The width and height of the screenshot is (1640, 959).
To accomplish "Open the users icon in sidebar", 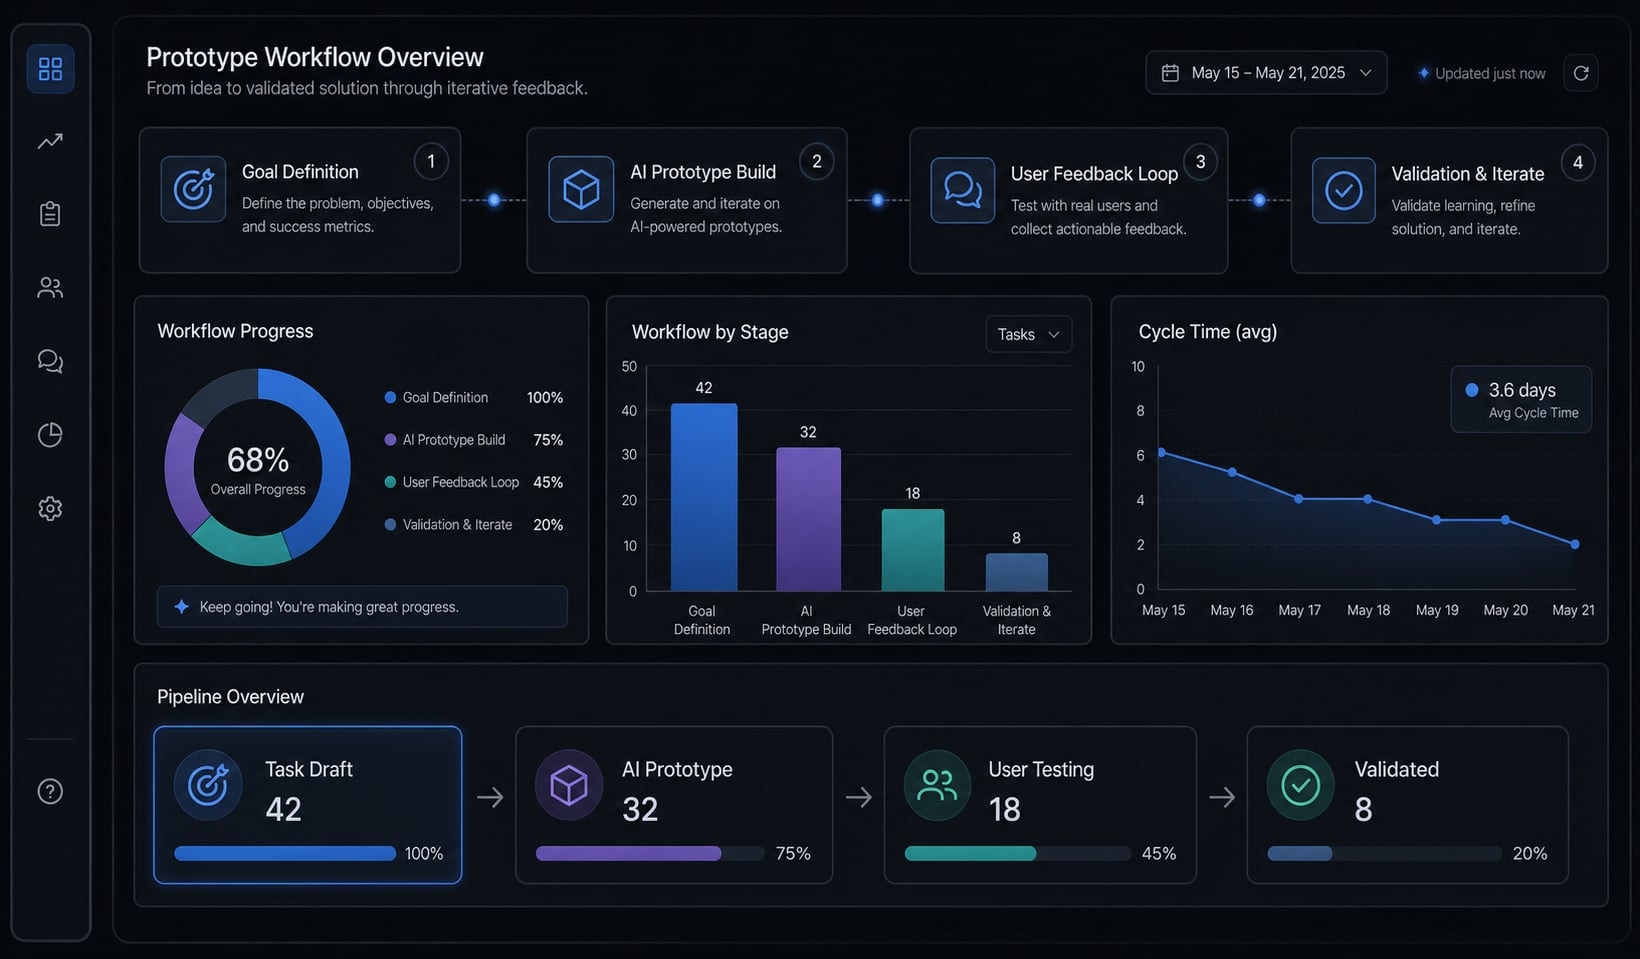I will coord(50,288).
